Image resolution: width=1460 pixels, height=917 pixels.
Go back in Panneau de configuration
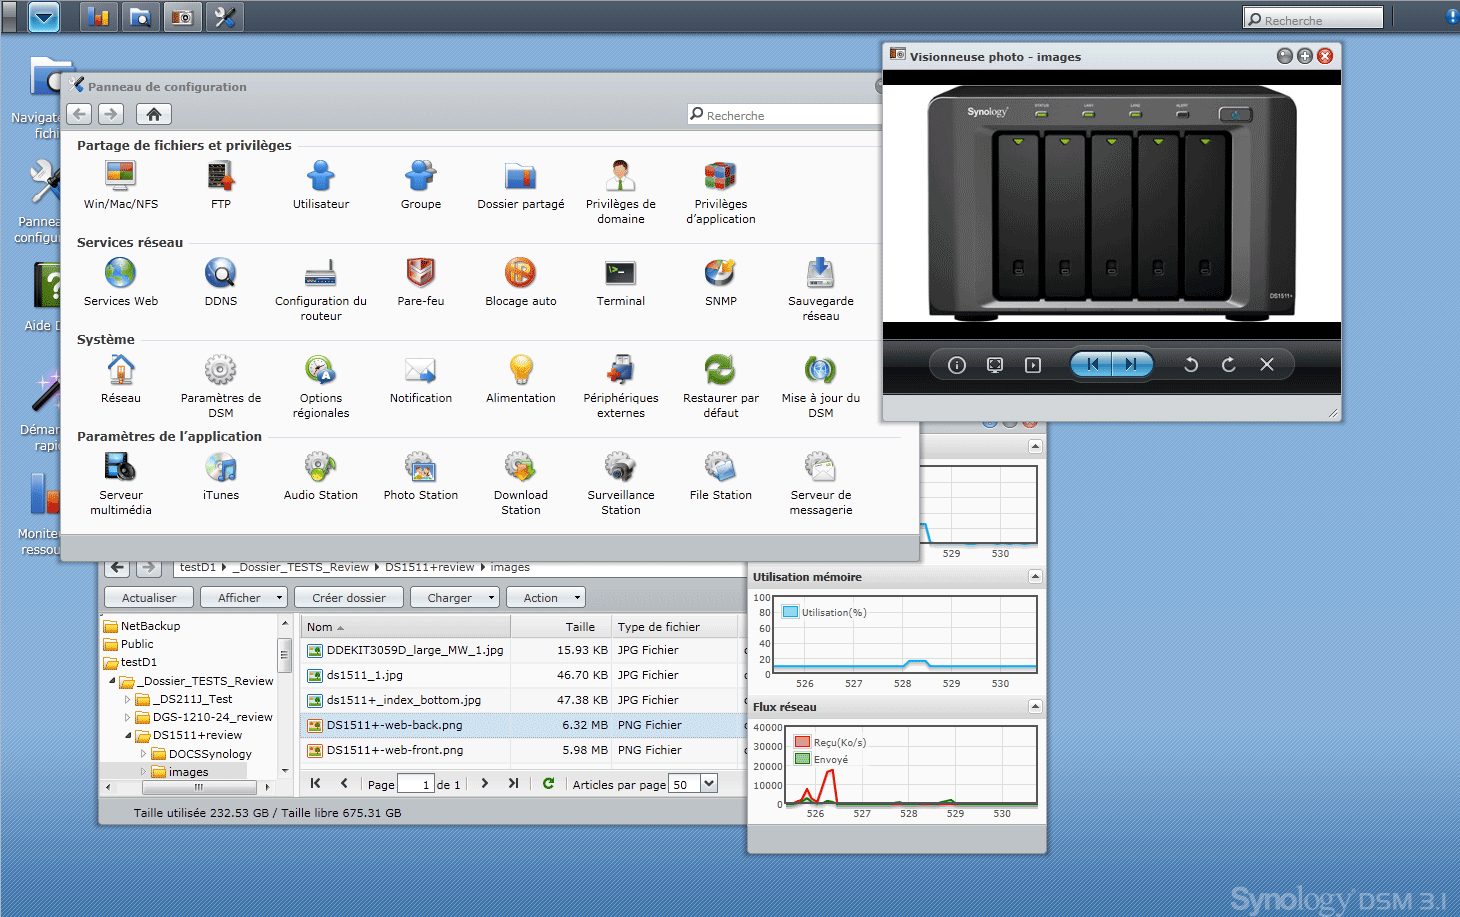point(80,114)
